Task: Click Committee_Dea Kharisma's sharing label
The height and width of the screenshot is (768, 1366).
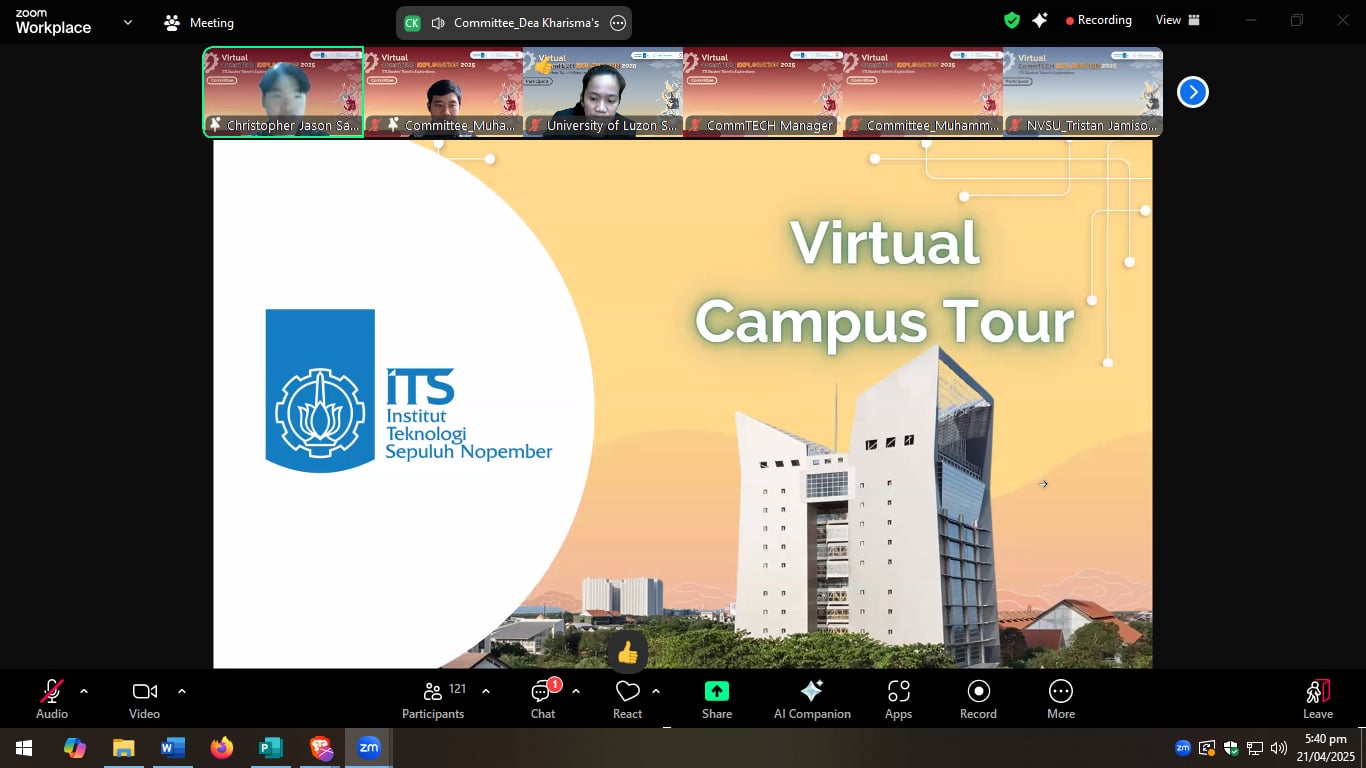Action: pos(526,23)
